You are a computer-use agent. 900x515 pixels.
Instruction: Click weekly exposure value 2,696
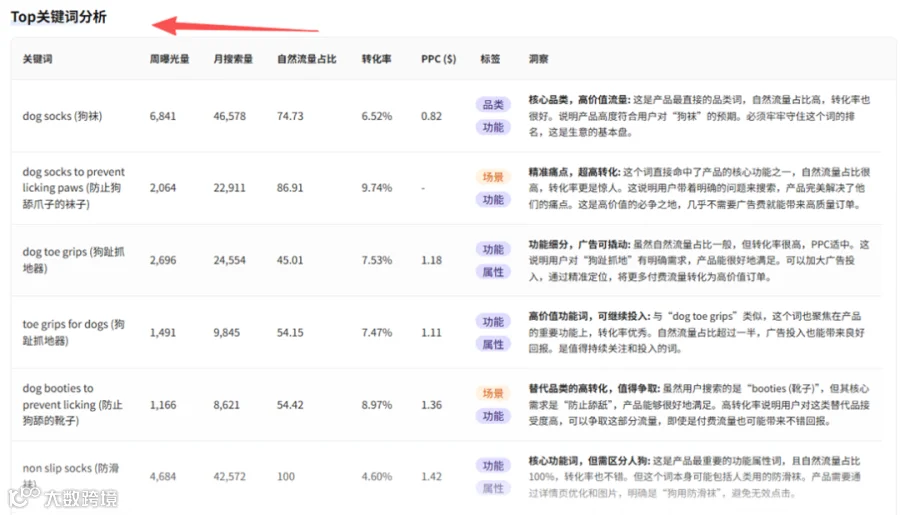point(163,260)
